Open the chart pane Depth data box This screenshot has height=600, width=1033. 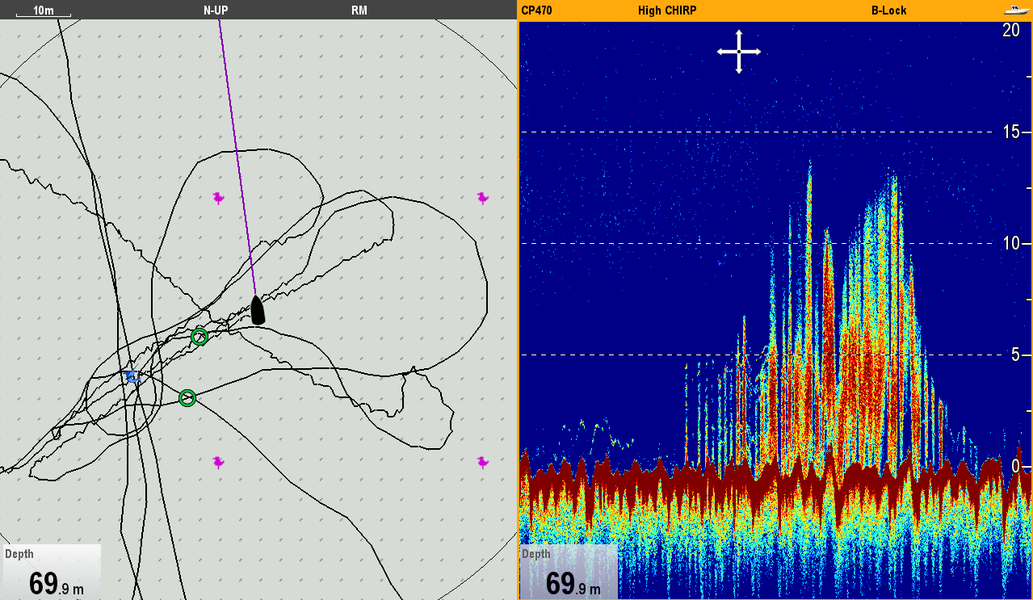(50, 573)
